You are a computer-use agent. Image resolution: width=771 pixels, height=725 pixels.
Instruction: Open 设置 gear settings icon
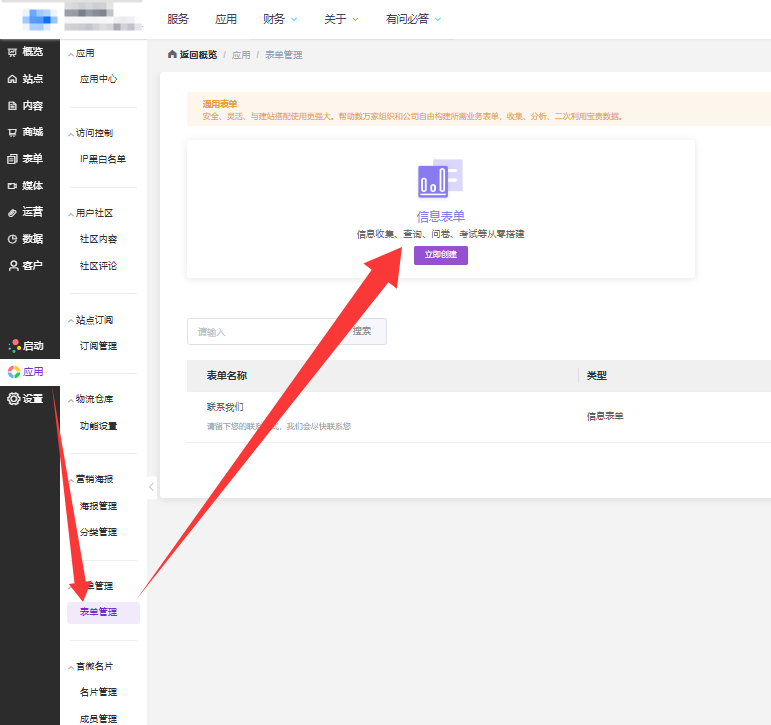14,399
